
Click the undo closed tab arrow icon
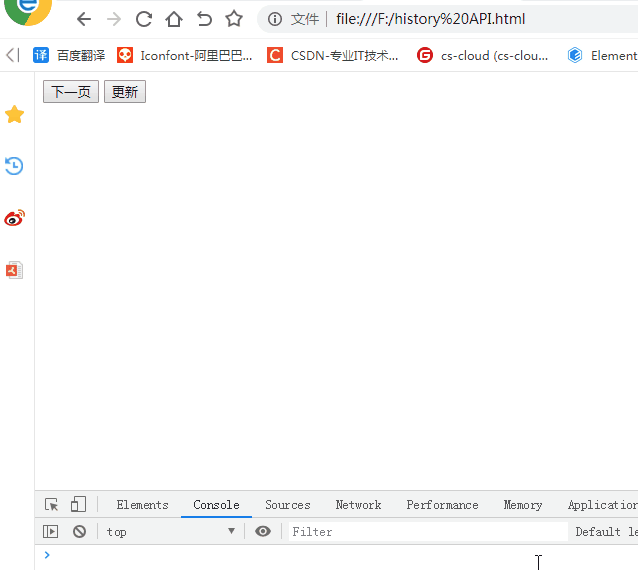click(x=204, y=19)
